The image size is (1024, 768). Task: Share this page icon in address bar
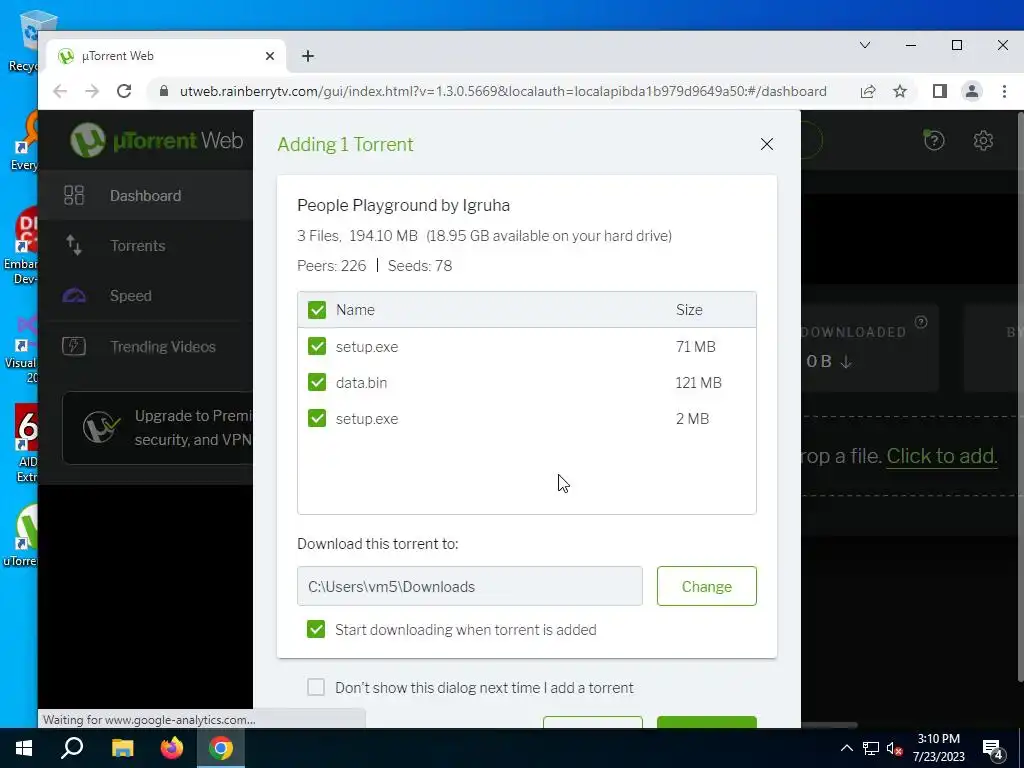[x=868, y=91]
